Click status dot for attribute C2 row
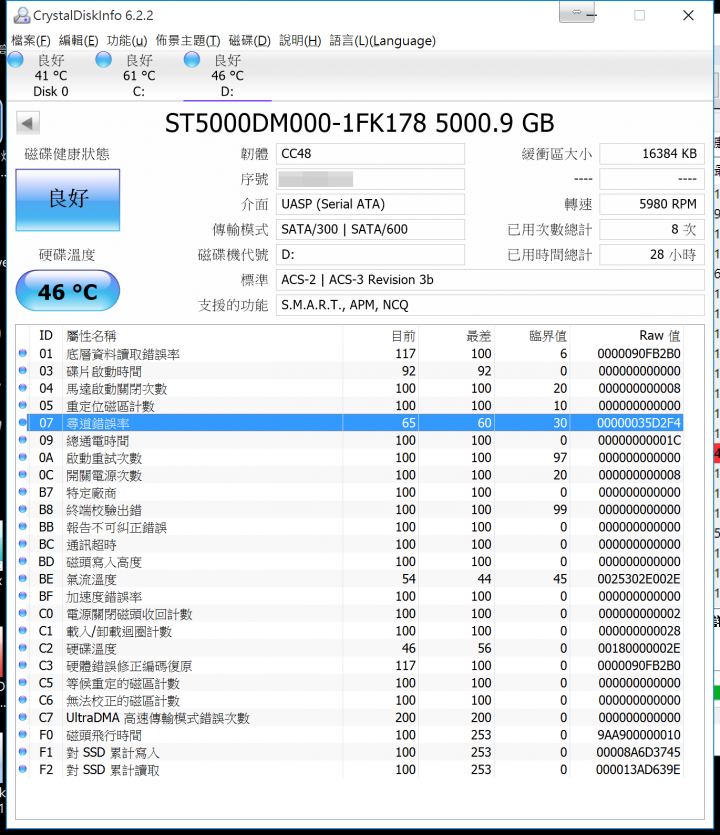720x835 pixels. [22, 648]
